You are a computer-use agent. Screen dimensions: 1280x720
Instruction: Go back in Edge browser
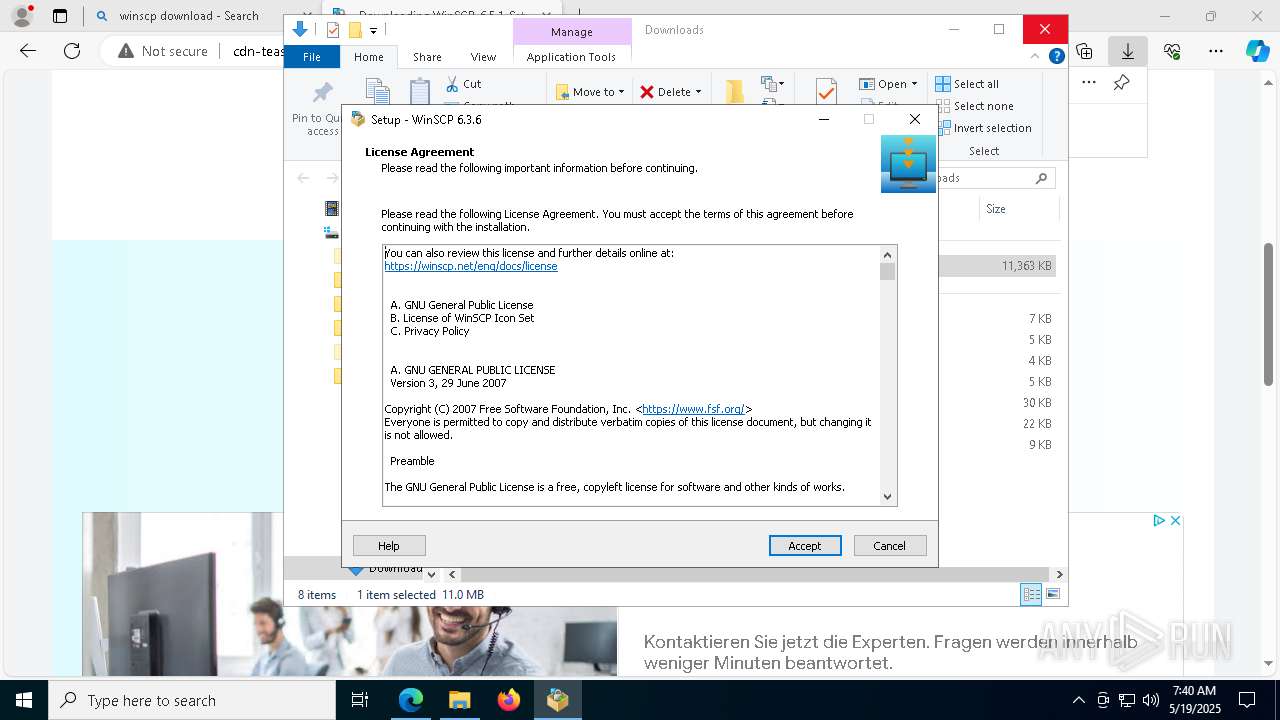[x=28, y=51]
